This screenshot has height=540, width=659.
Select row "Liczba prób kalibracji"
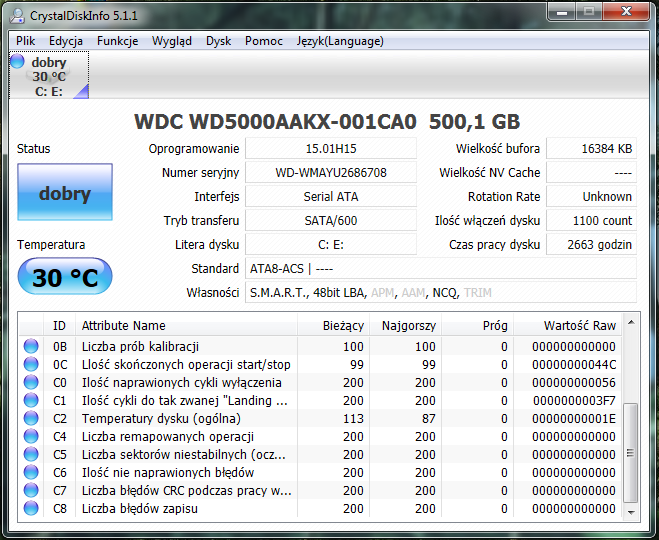click(x=320, y=346)
